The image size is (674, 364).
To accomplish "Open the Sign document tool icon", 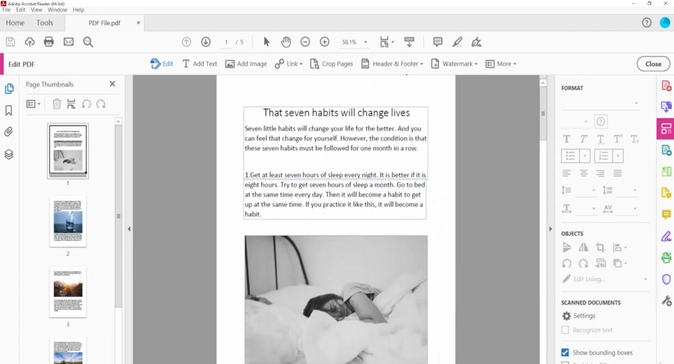I will point(476,42).
